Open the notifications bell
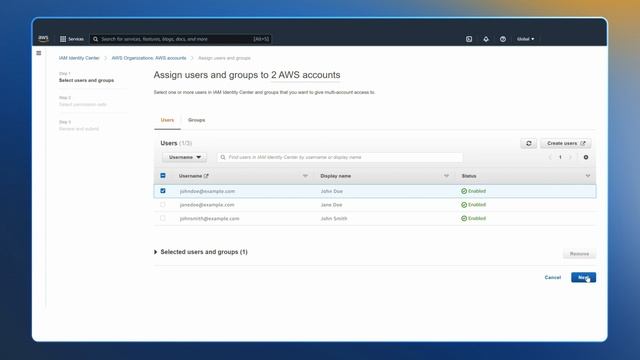This screenshot has height=360, width=640. point(486,39)
